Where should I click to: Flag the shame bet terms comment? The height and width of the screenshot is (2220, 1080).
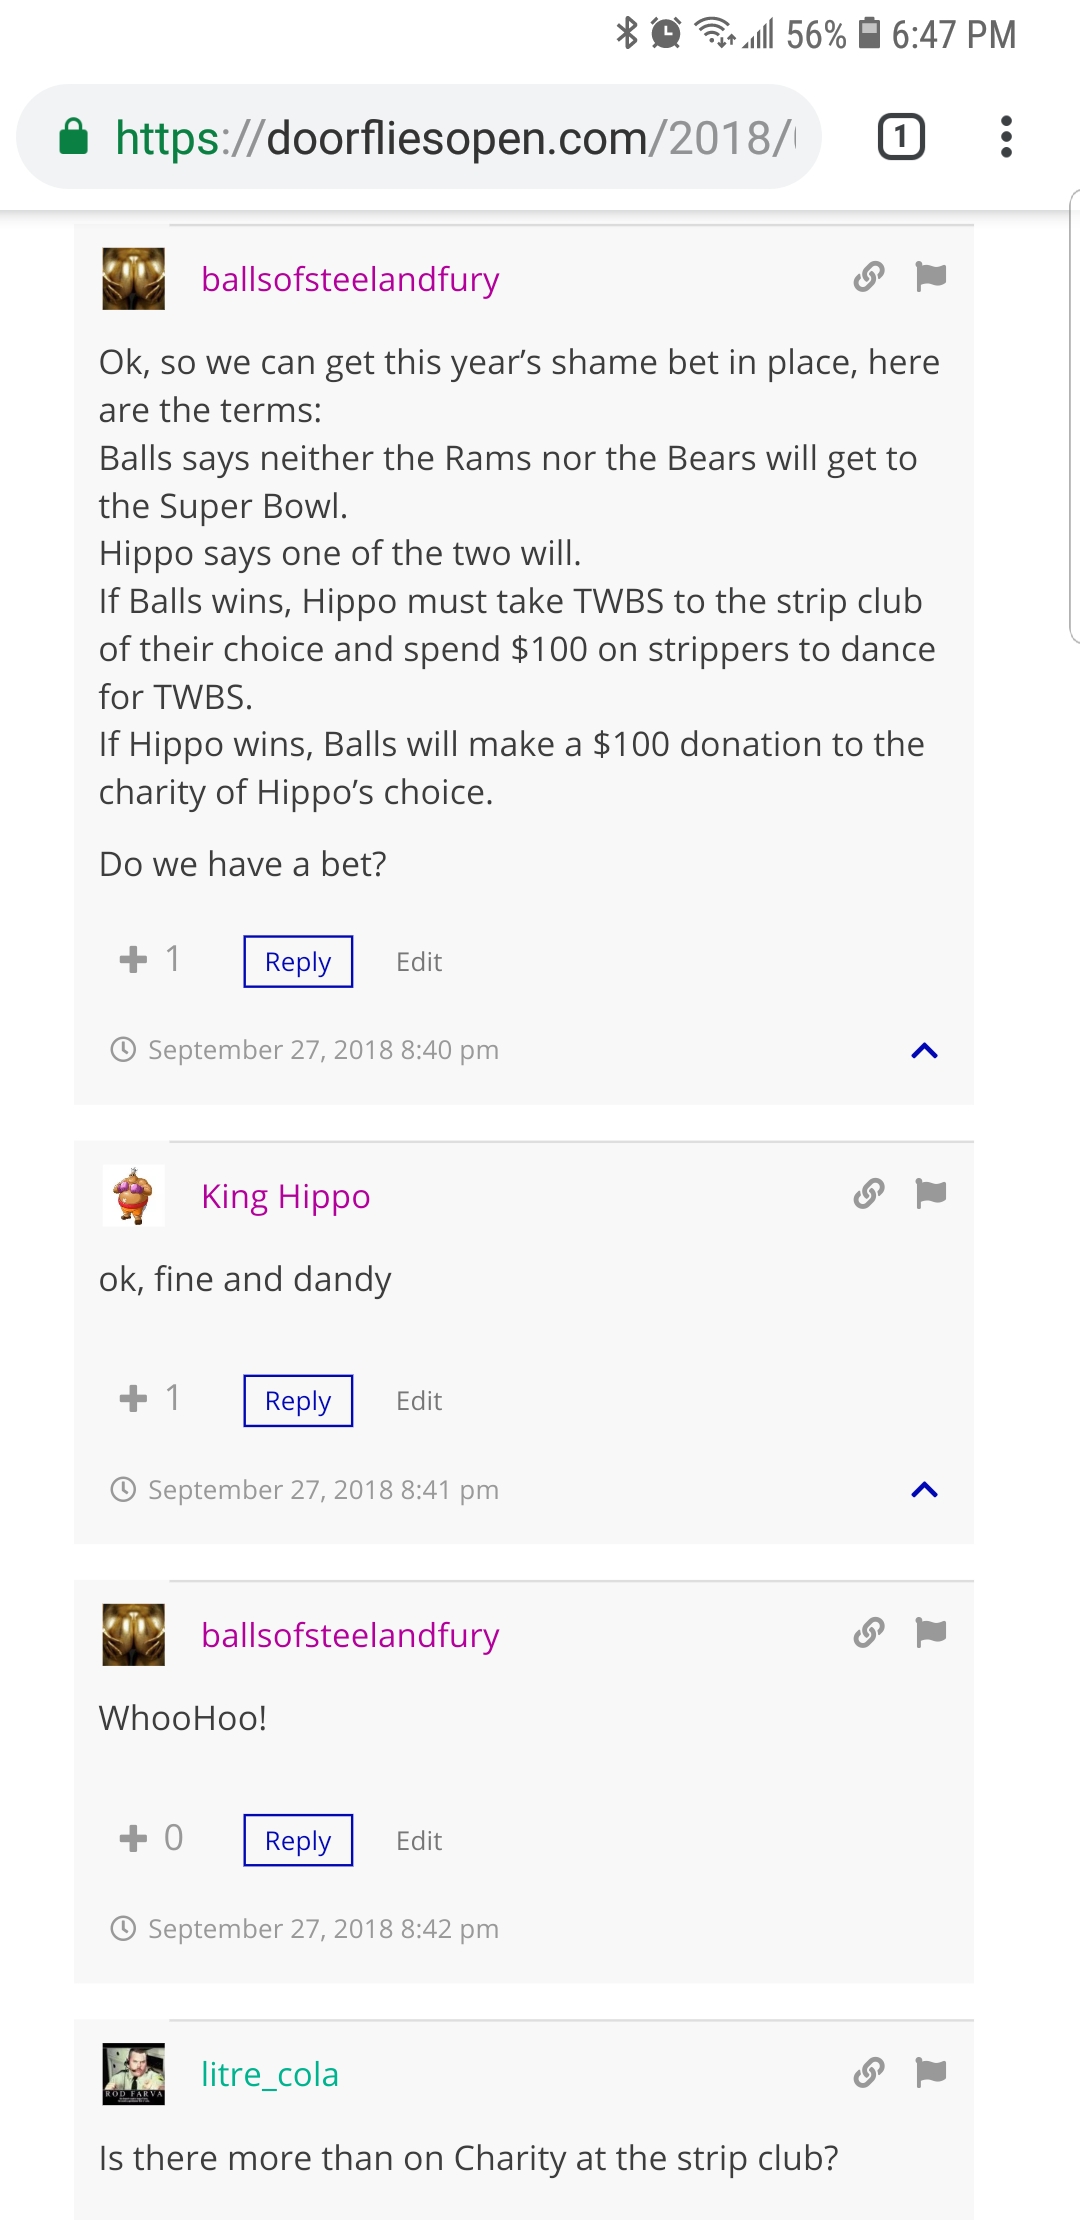coord(930,276)
